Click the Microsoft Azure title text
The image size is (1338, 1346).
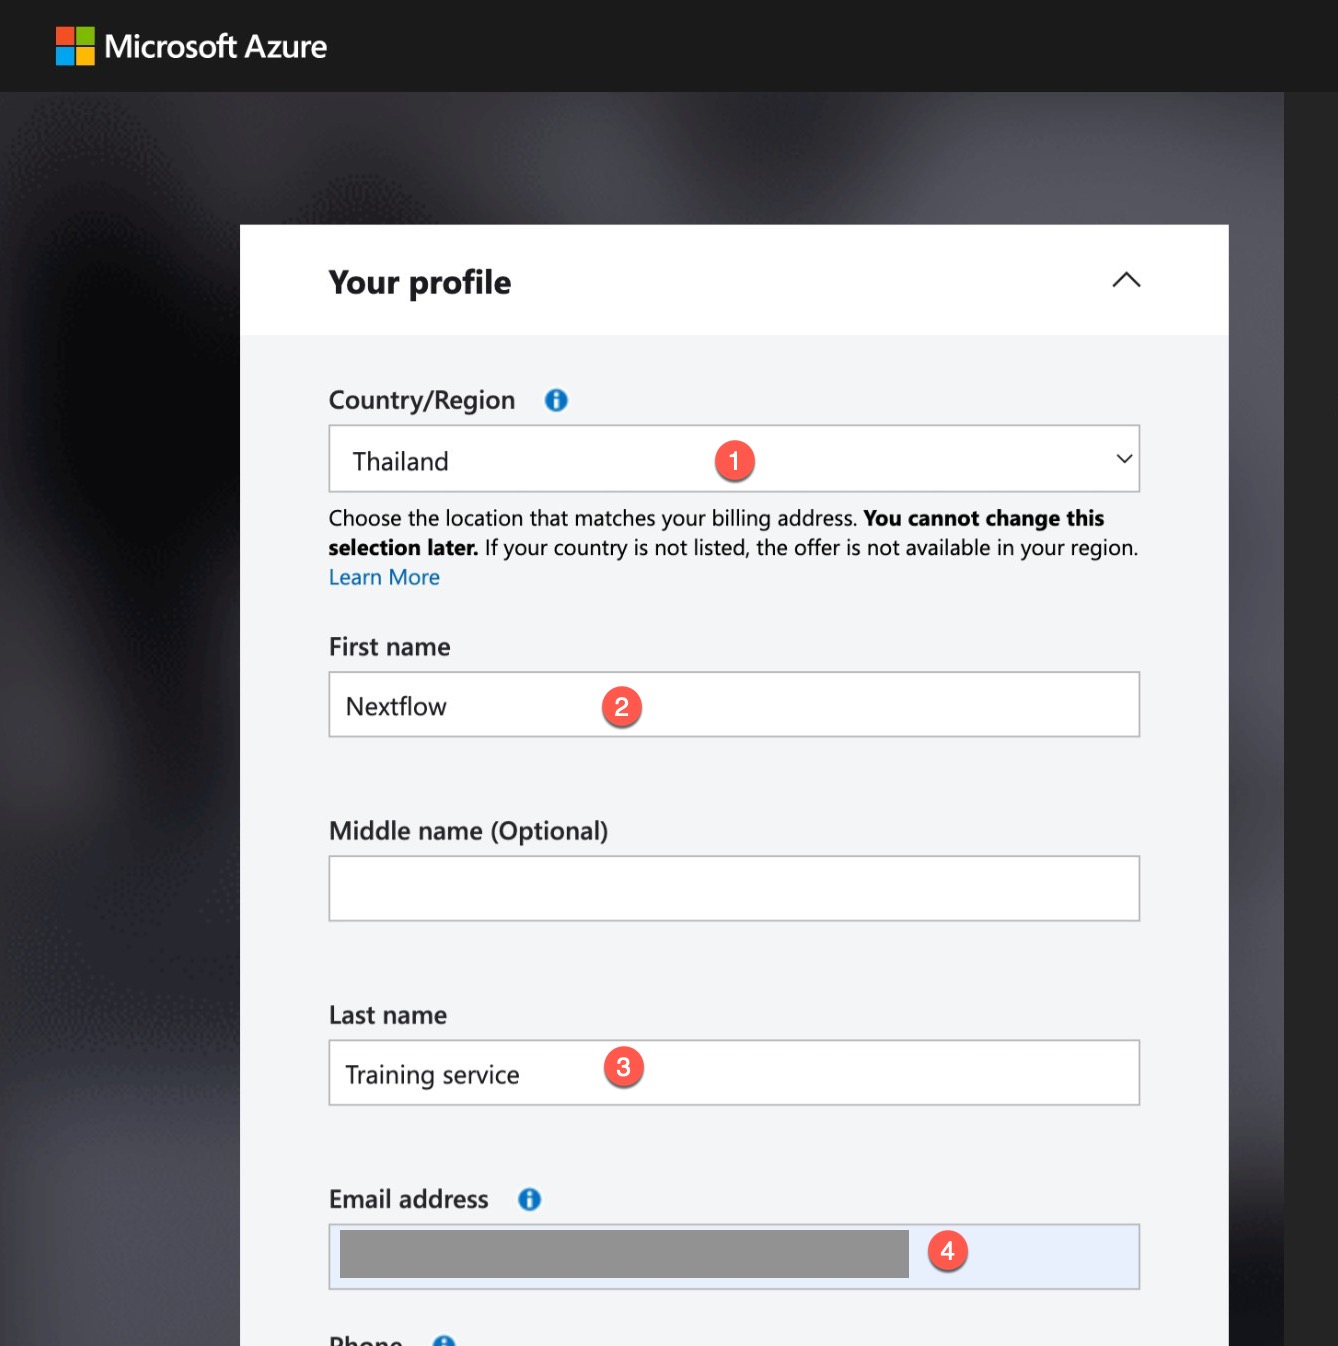(216, 46)
